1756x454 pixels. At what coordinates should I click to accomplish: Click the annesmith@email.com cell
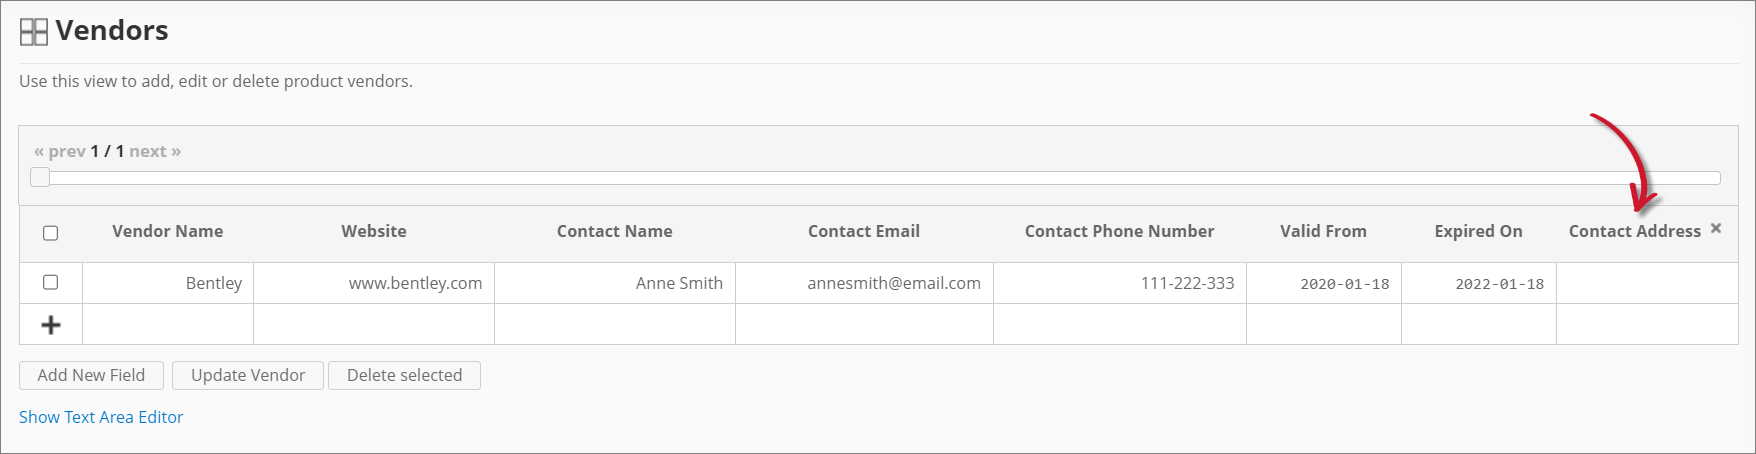coord(894,283)
